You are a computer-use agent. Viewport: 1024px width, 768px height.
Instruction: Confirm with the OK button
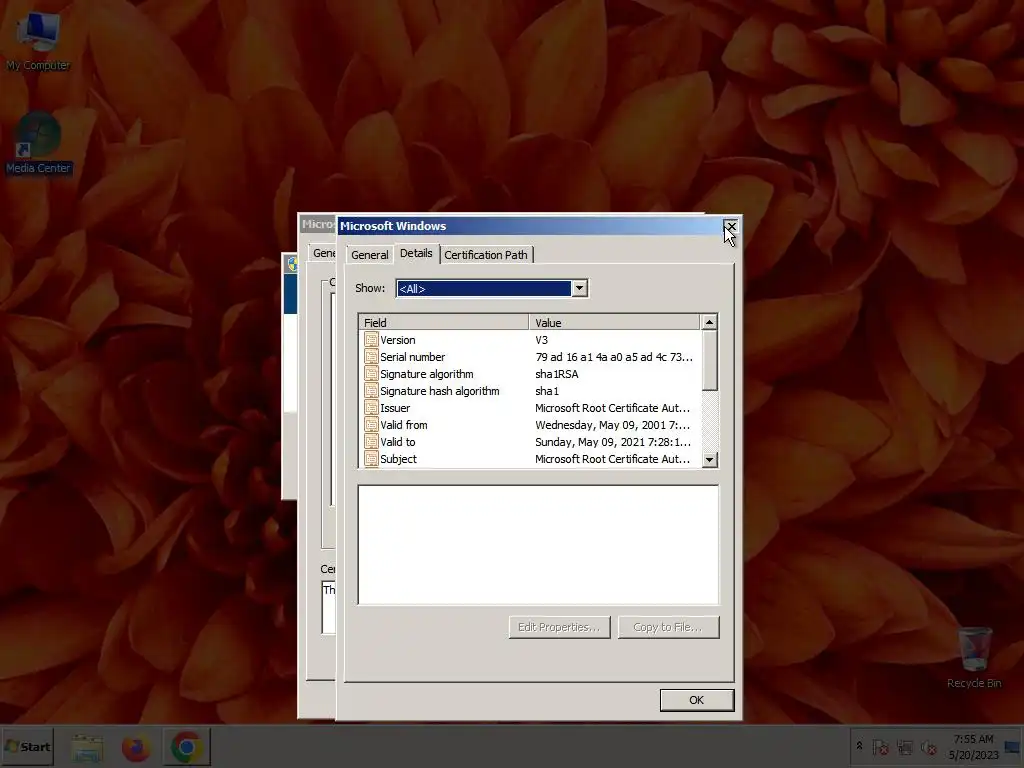pos(697,700)
